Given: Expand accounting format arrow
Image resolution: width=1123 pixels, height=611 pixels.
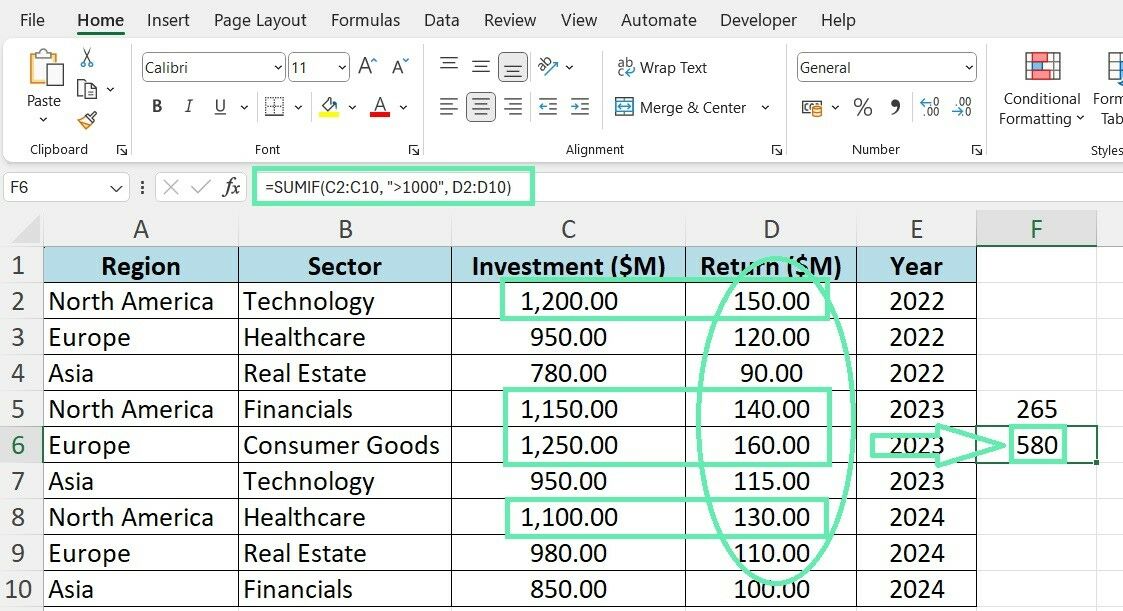Looking at the screenshot, I should [835, 107].
